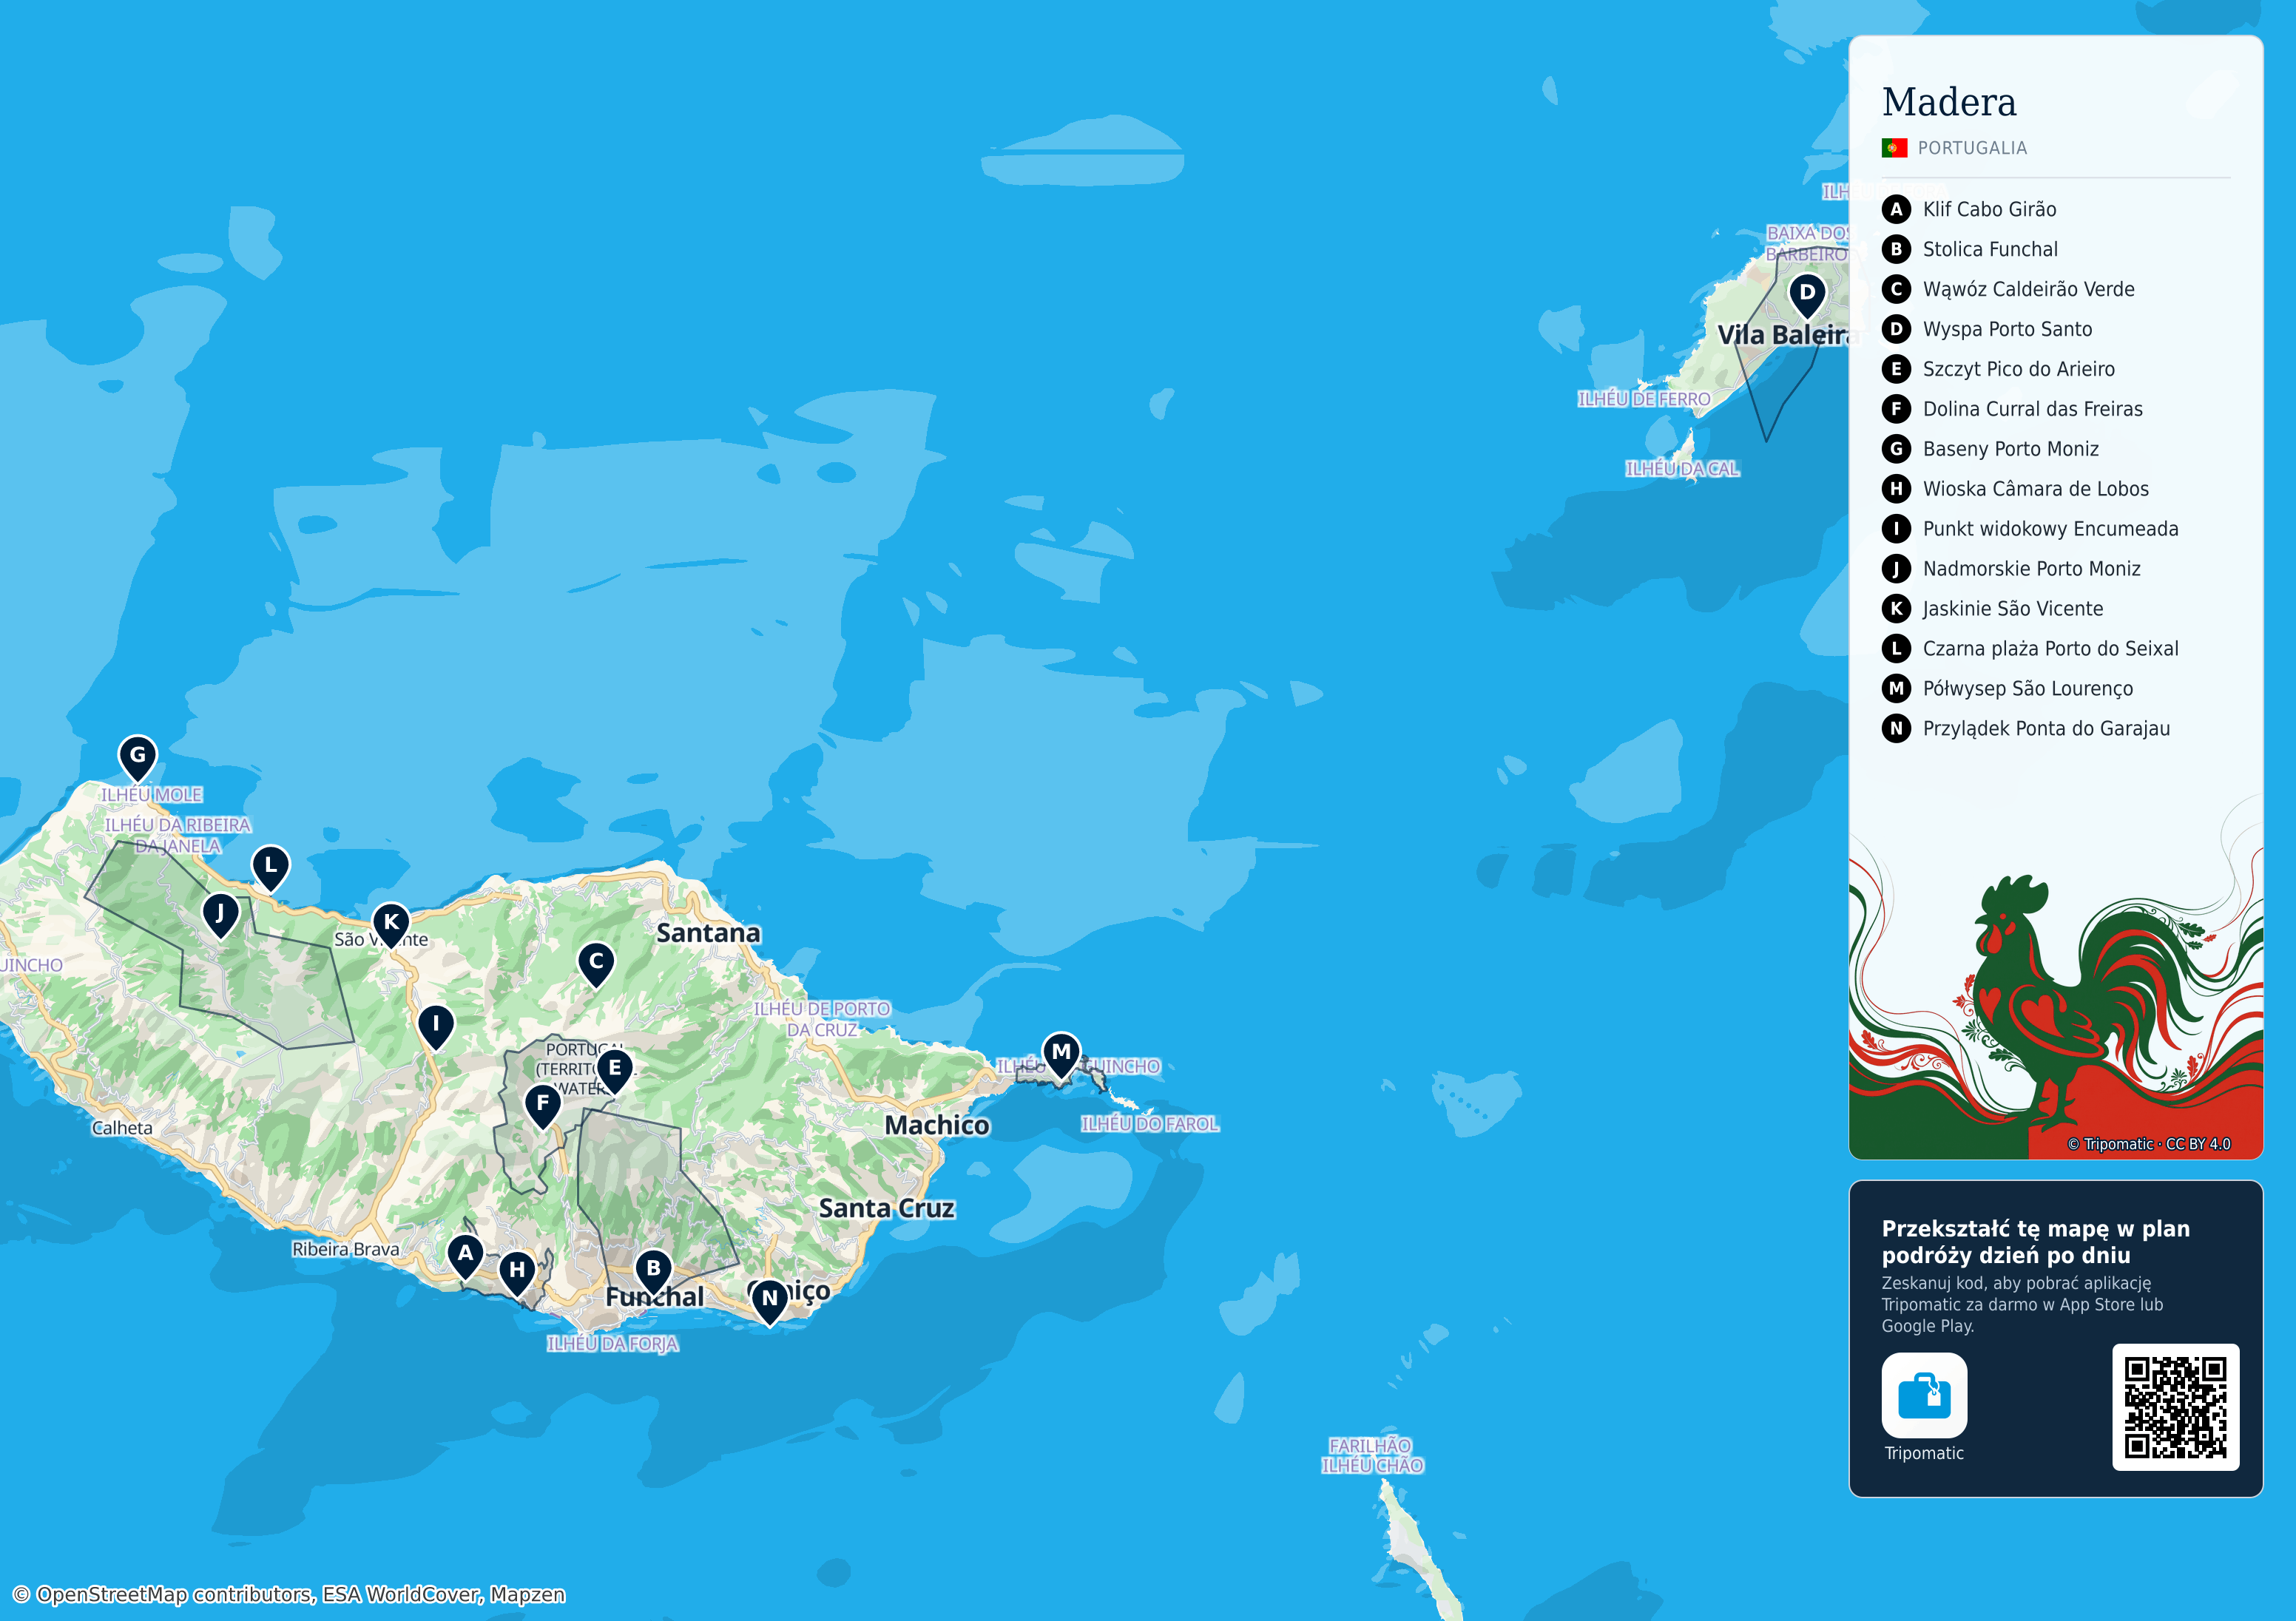Click the QR code image
This screenshot has height=1621, width=2296.
coord(2175,1407)
